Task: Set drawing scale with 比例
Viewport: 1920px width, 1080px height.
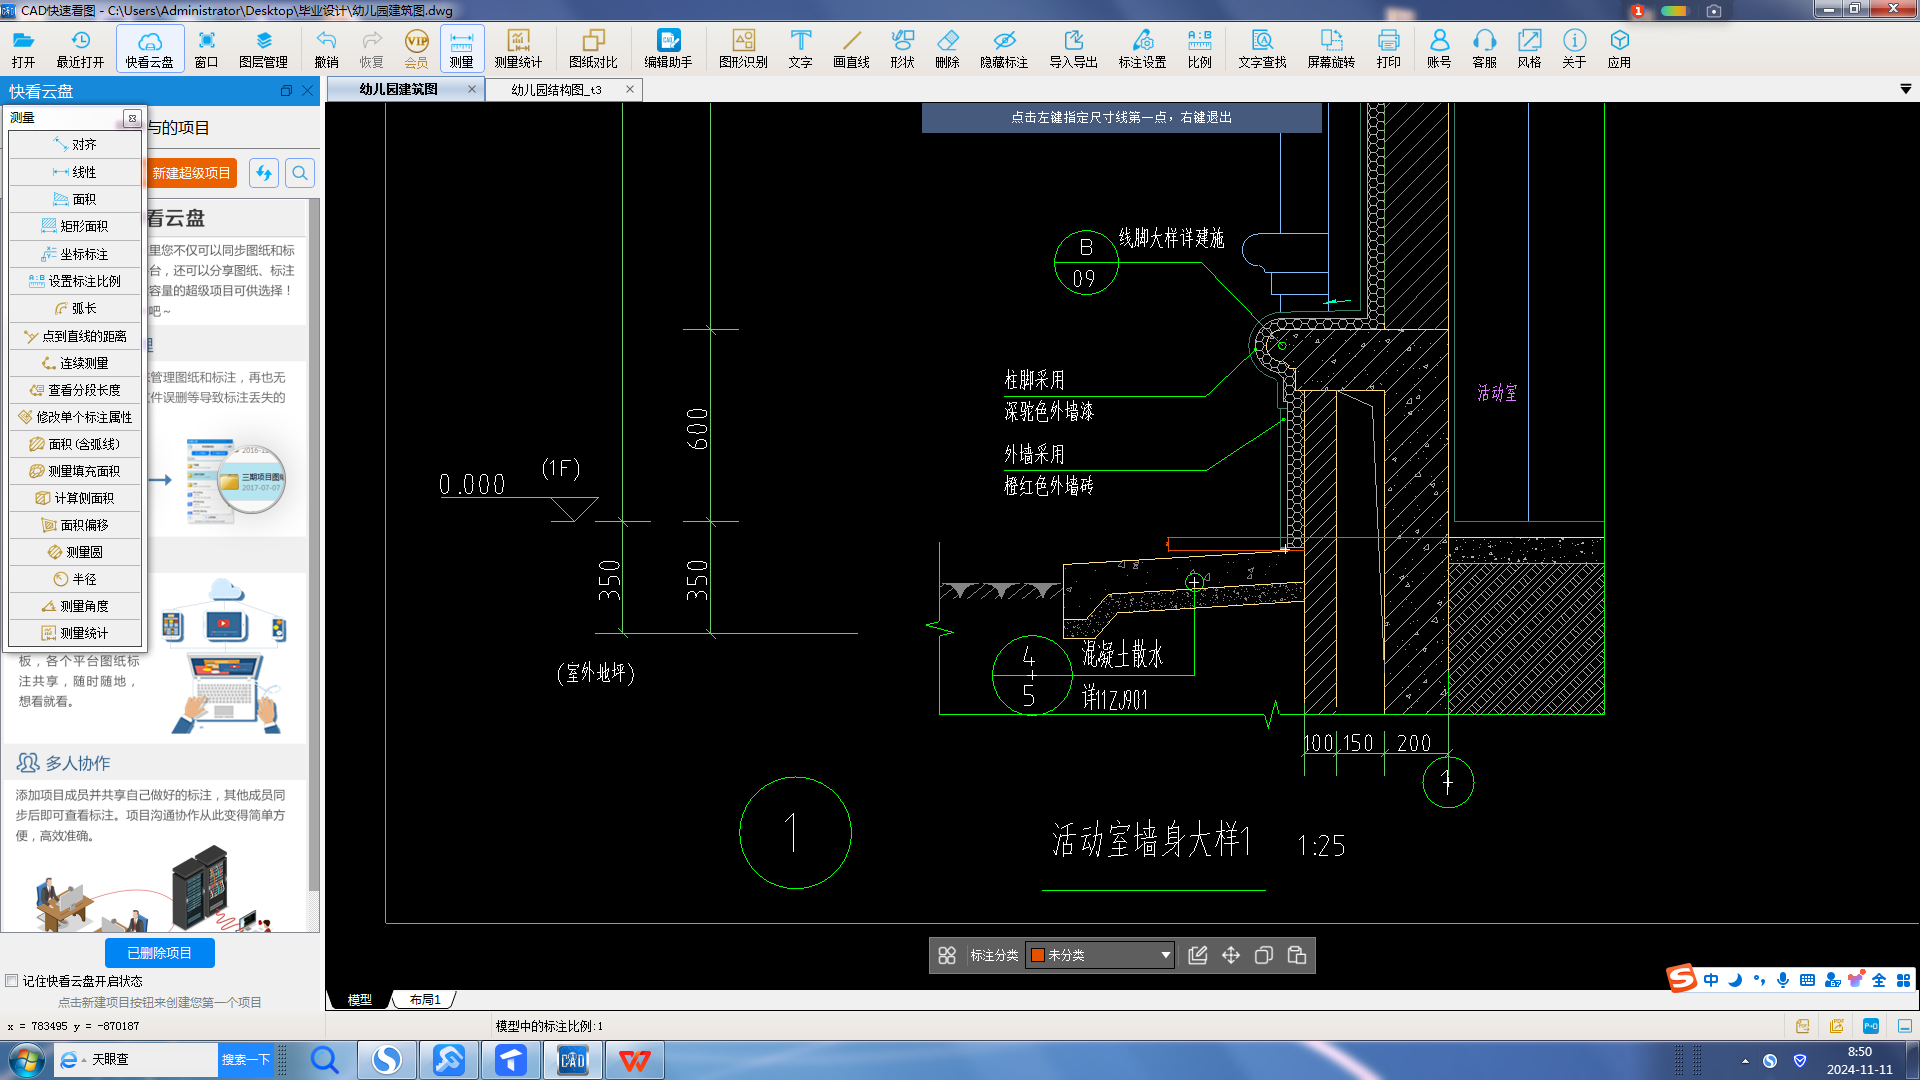Action: click(1199, 48)
